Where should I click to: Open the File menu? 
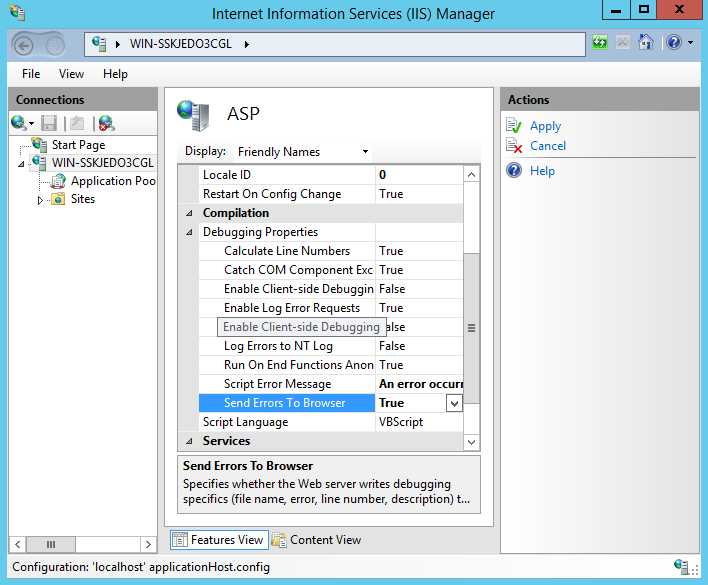click(31, 74)
